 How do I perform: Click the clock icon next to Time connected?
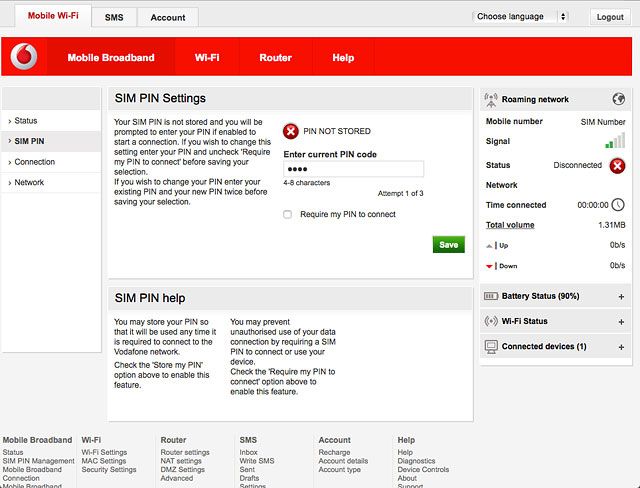click(618, 204)
